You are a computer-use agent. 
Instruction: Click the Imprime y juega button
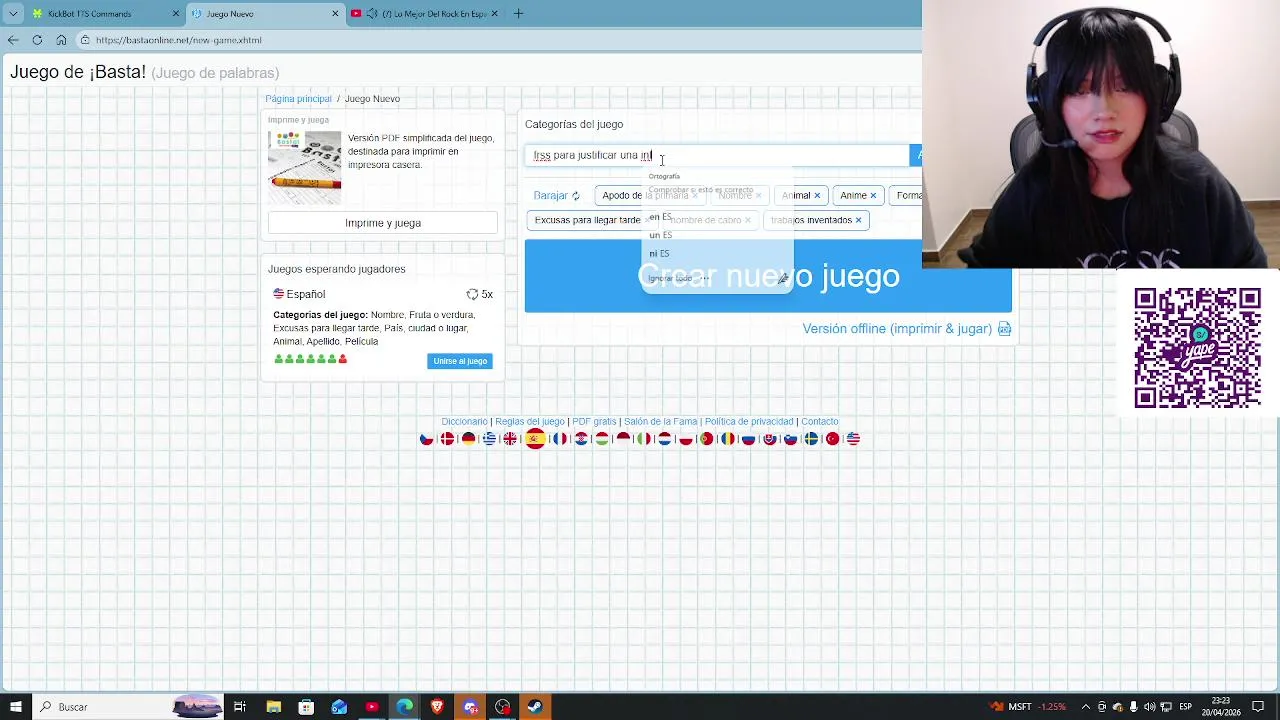383,223
